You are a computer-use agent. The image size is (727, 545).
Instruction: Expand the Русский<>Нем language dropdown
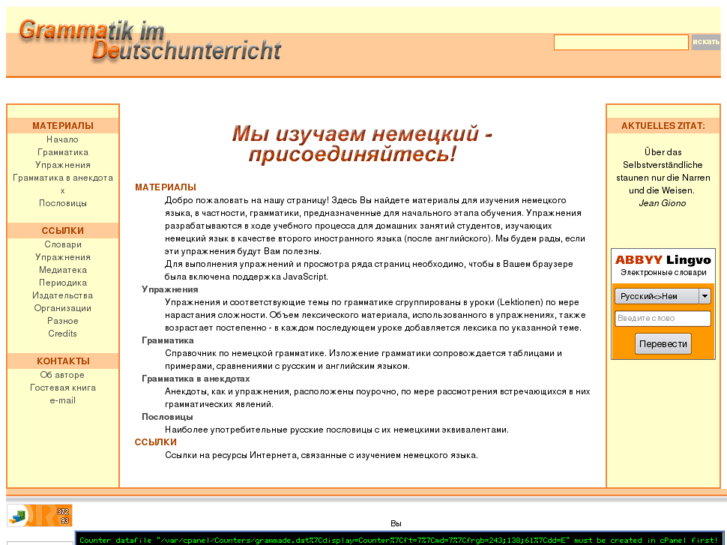[x=663, y=296]
